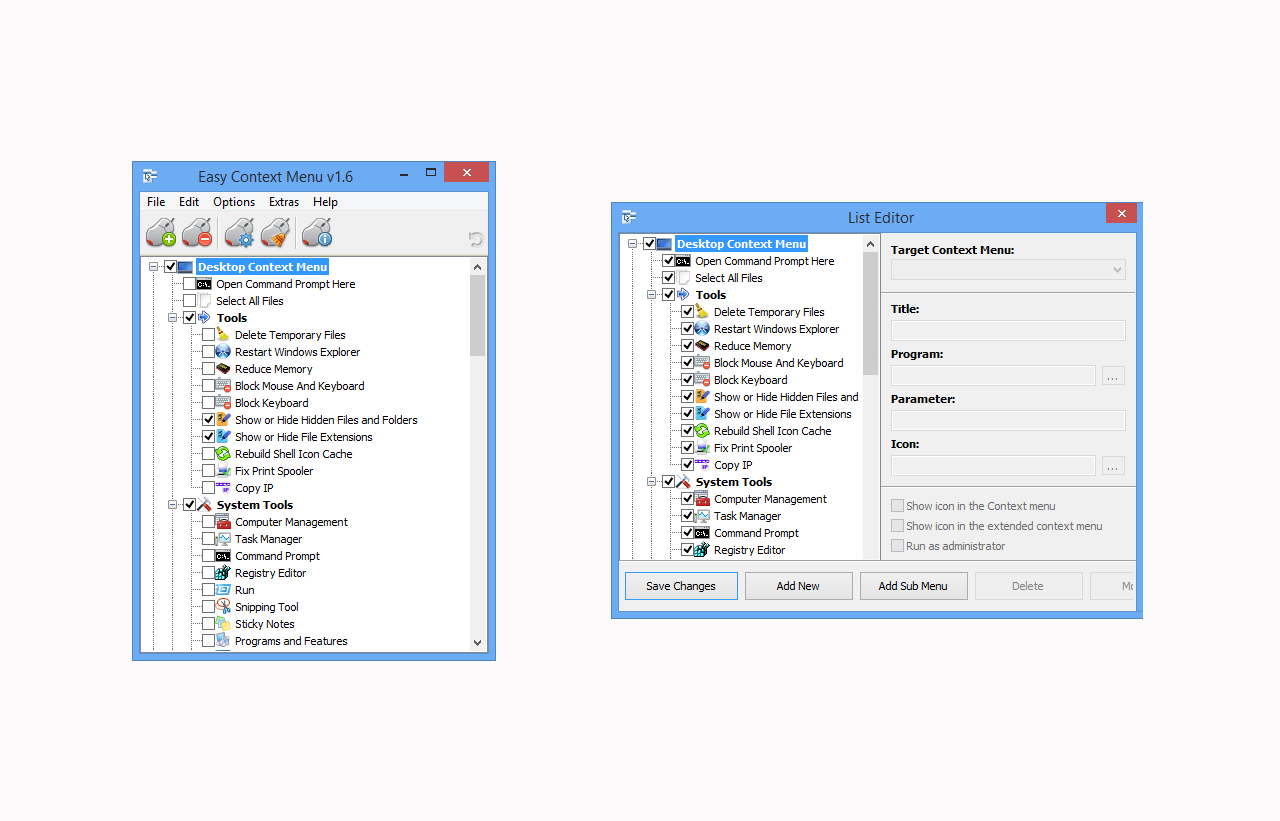Click the Block Keyboard icon in List Editor
Viewport: 1280px width, 821px height.
(x=702, y=380)
